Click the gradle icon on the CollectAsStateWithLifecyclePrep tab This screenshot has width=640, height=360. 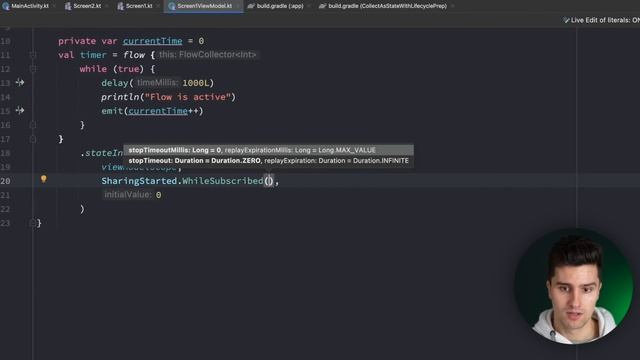pos(322,6)
